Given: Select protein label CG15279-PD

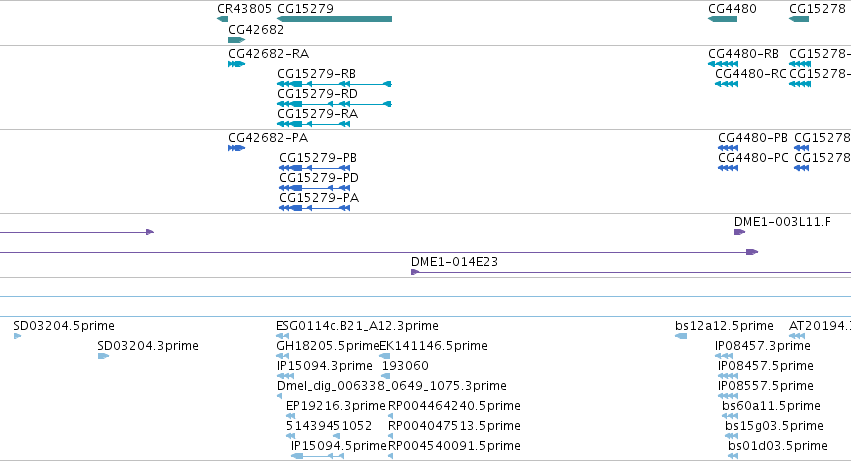Looking at the screenshot, I should [x=319, y=178].
